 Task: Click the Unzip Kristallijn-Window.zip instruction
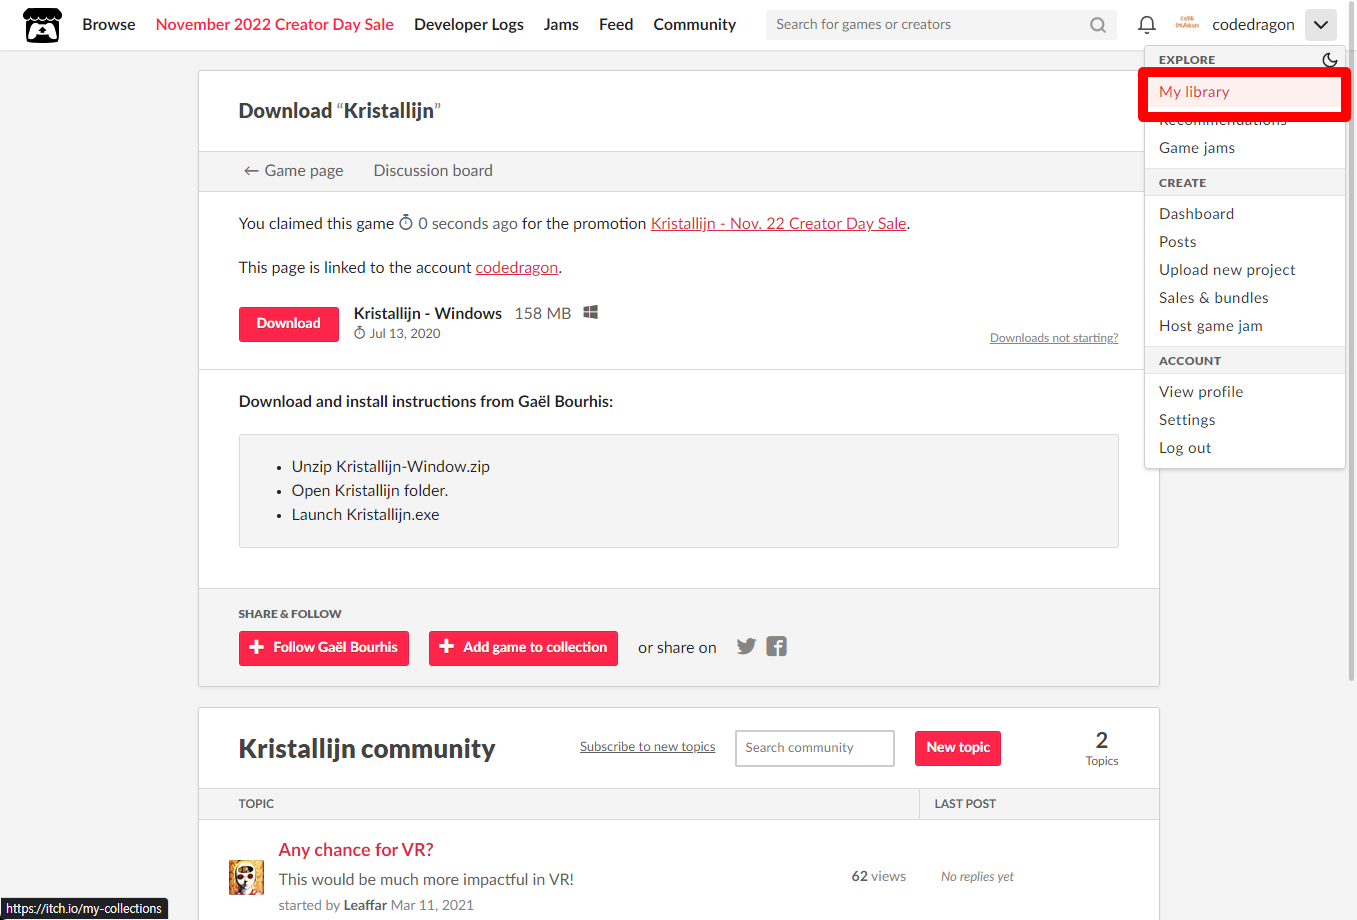(x=391, y=467)
